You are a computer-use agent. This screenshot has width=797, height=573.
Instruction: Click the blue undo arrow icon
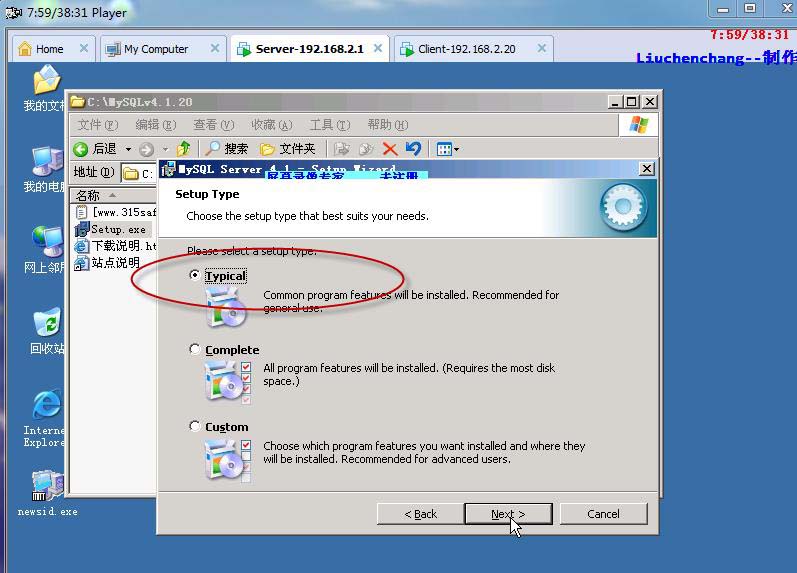coord(413,148)
